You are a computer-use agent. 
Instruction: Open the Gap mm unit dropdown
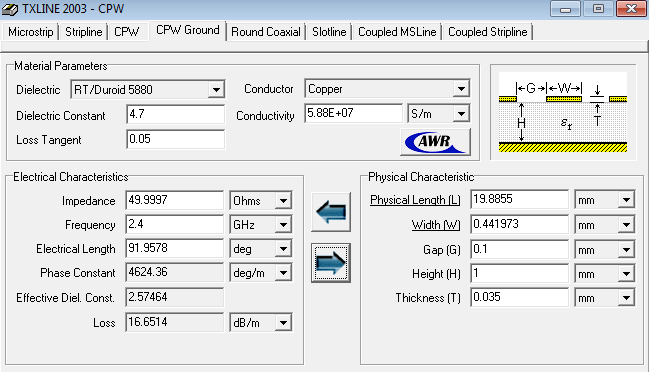tap(626, 250)
